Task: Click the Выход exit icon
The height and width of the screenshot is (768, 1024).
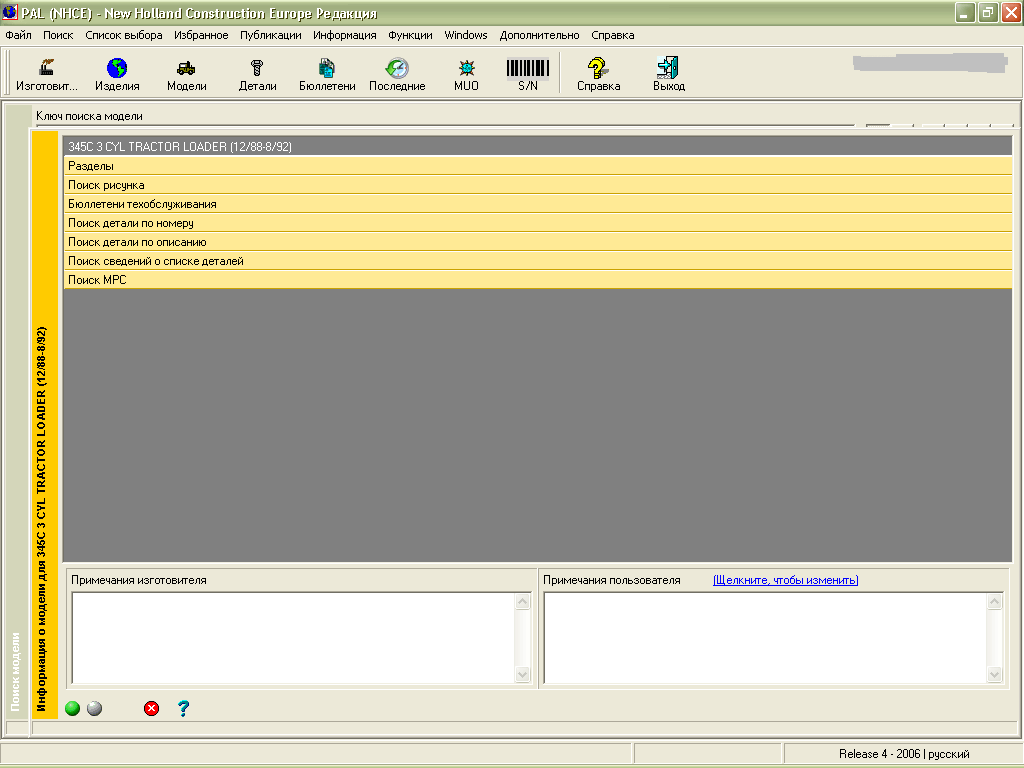Action: [669, 74]
